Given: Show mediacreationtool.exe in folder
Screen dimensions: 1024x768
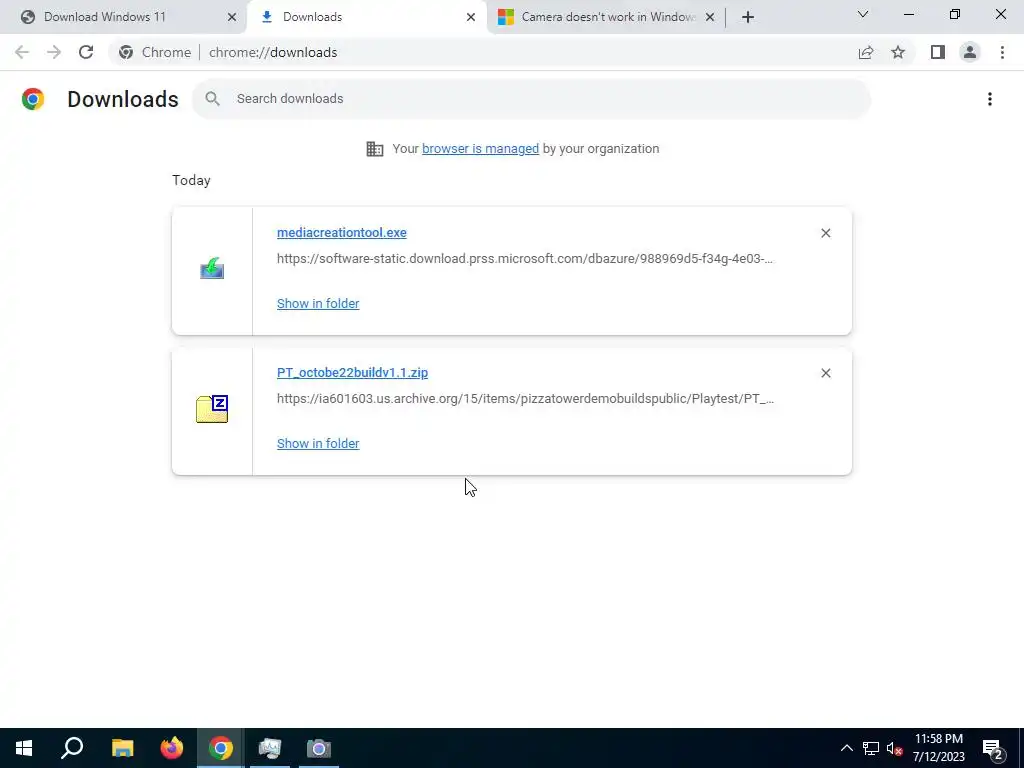Looking at the screenshot, I should [318, 303].
